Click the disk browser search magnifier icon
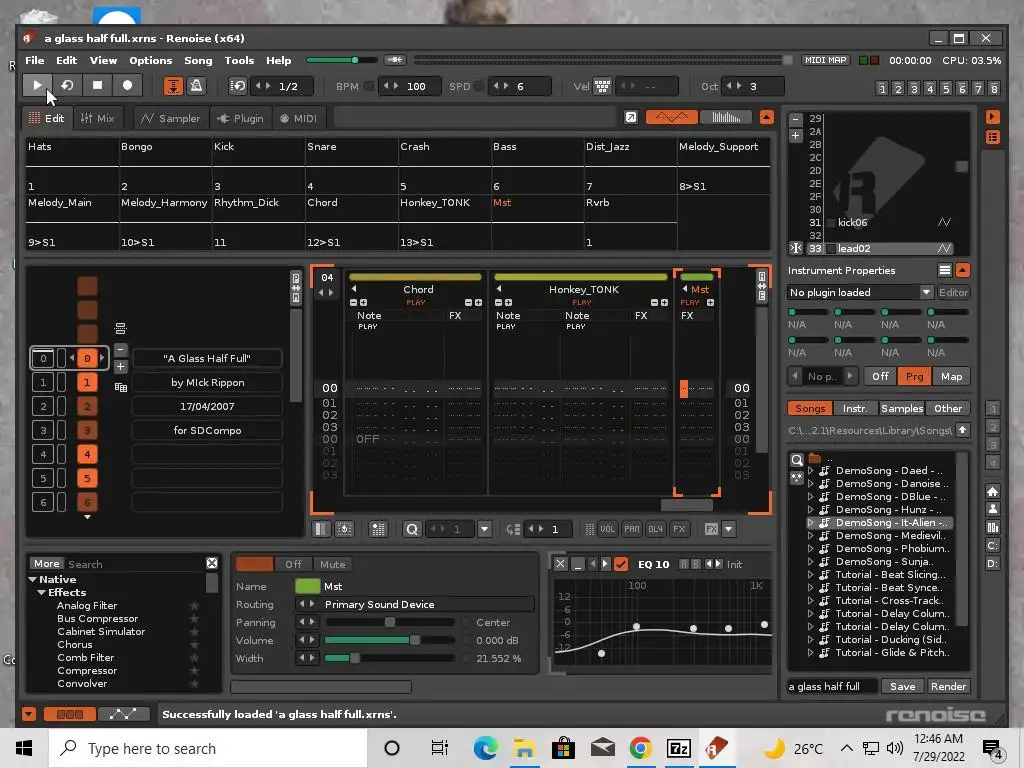The height and width of the screenshot is (768, 1024). coord(797,460)
